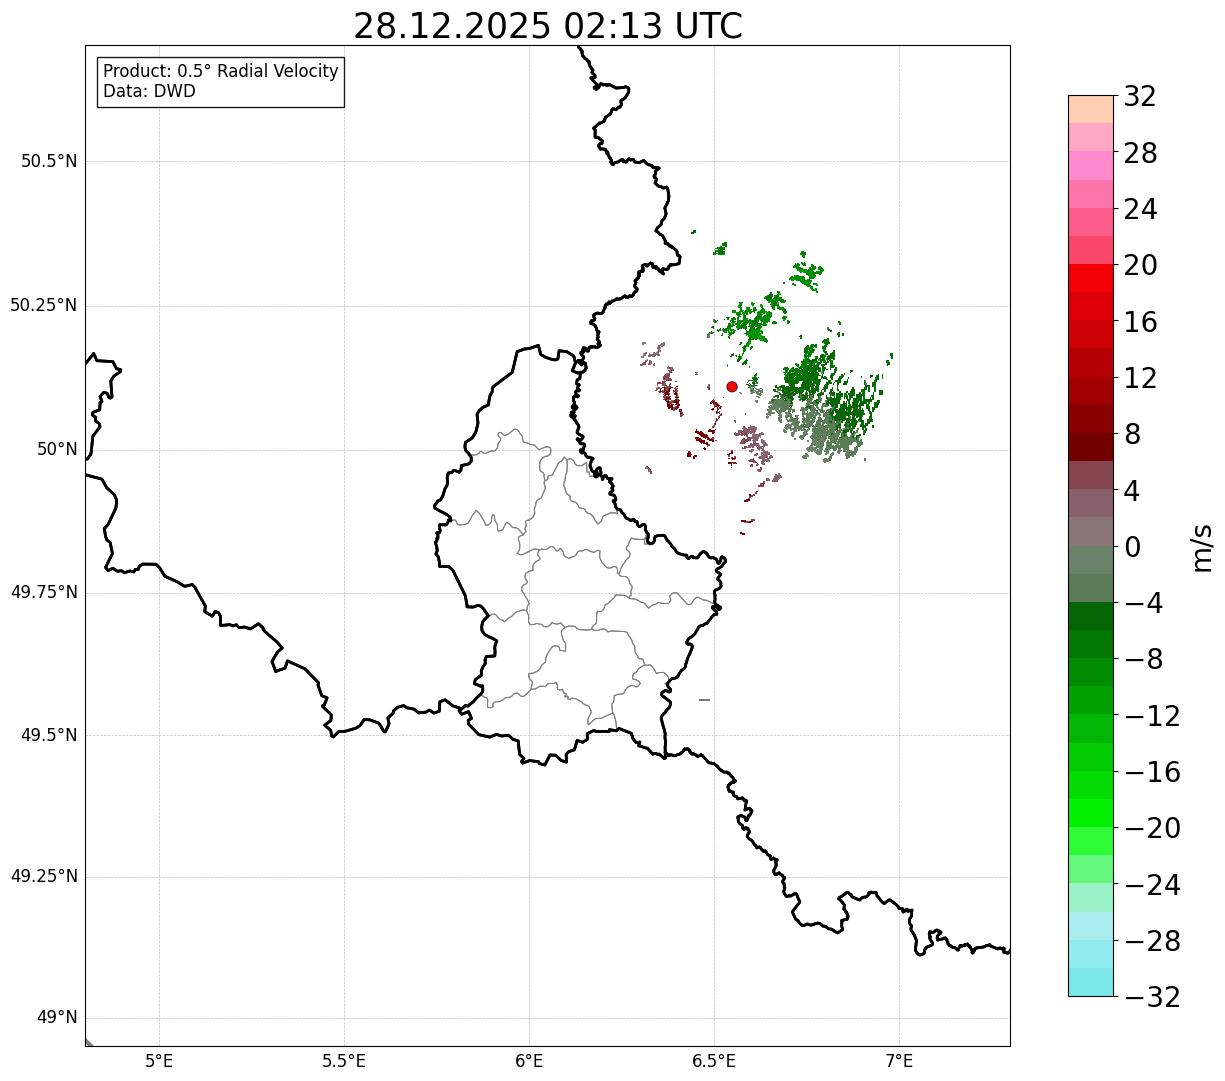The width and height of the screenshot is (1225, 1081).
Task: Click the colorbar tick label "32"
Action: [1140, 97]
